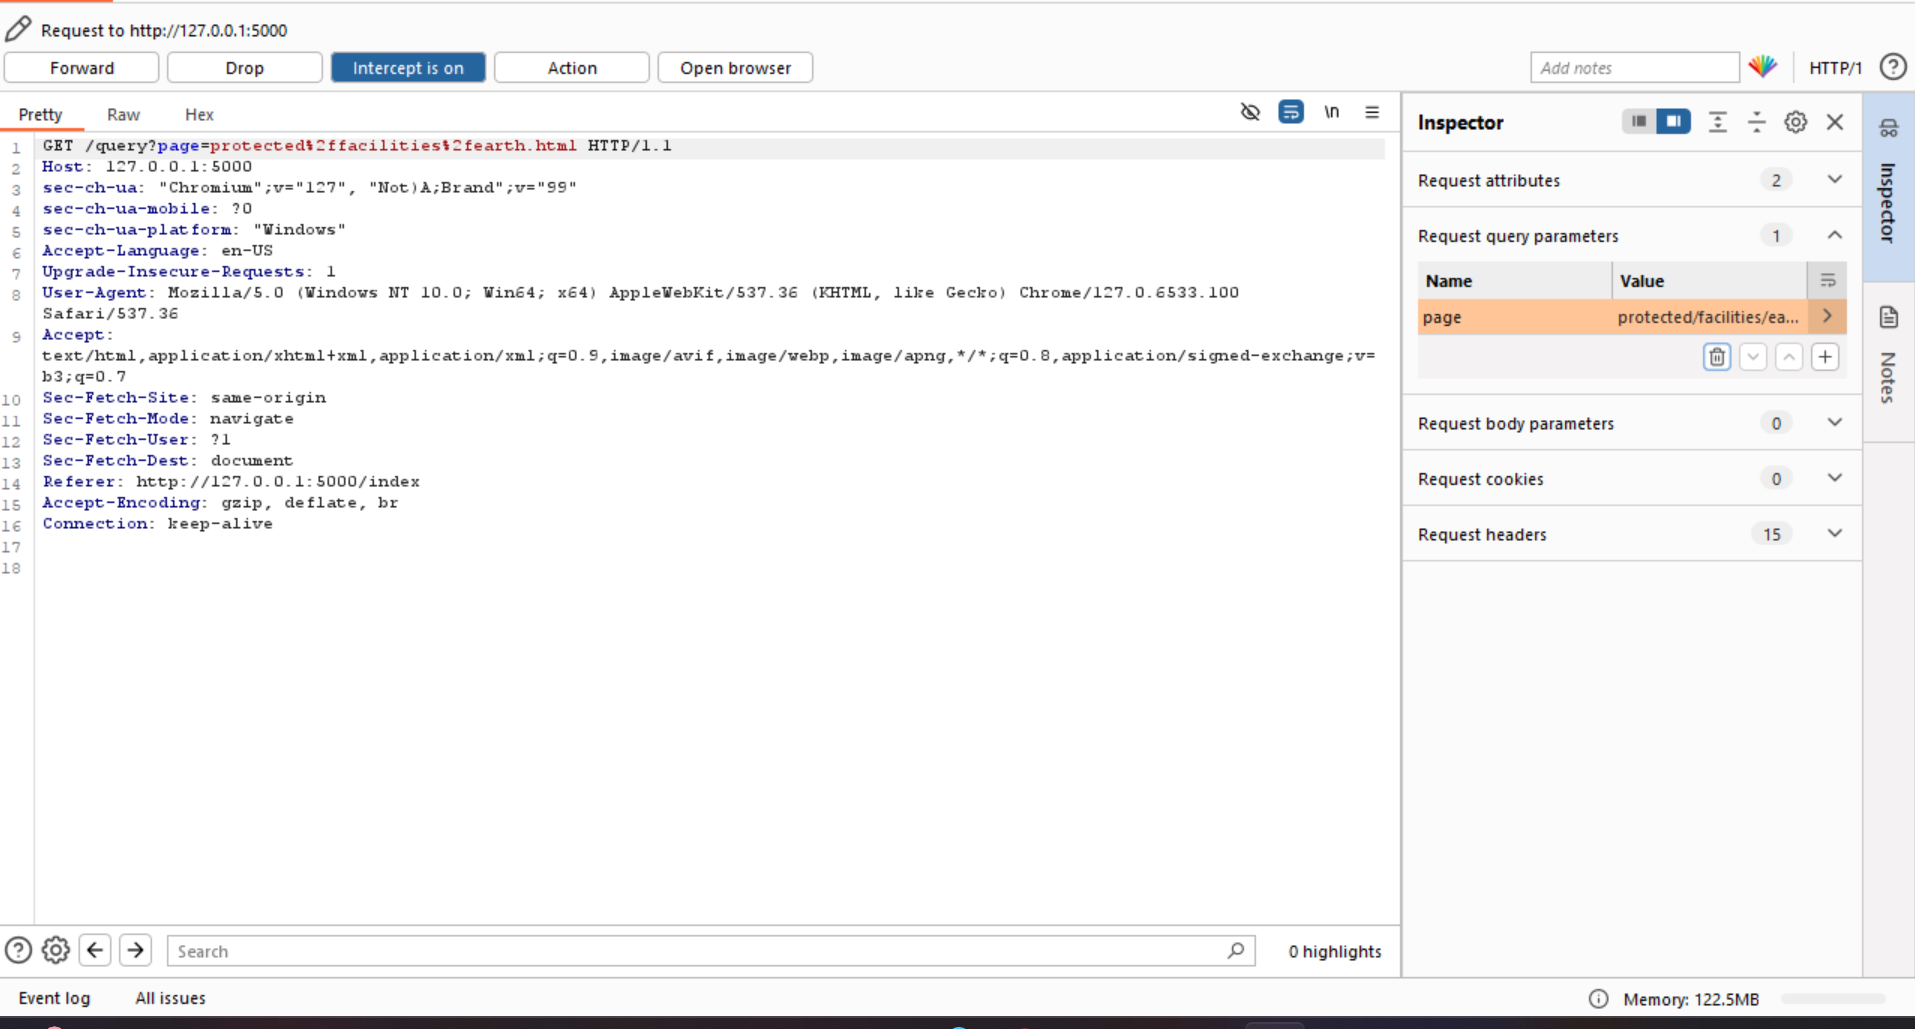The height and width of the screenshot is (1029, 1915).
Task: Click the multicolor highlight color picker icon
Action: pos(1762,67)
